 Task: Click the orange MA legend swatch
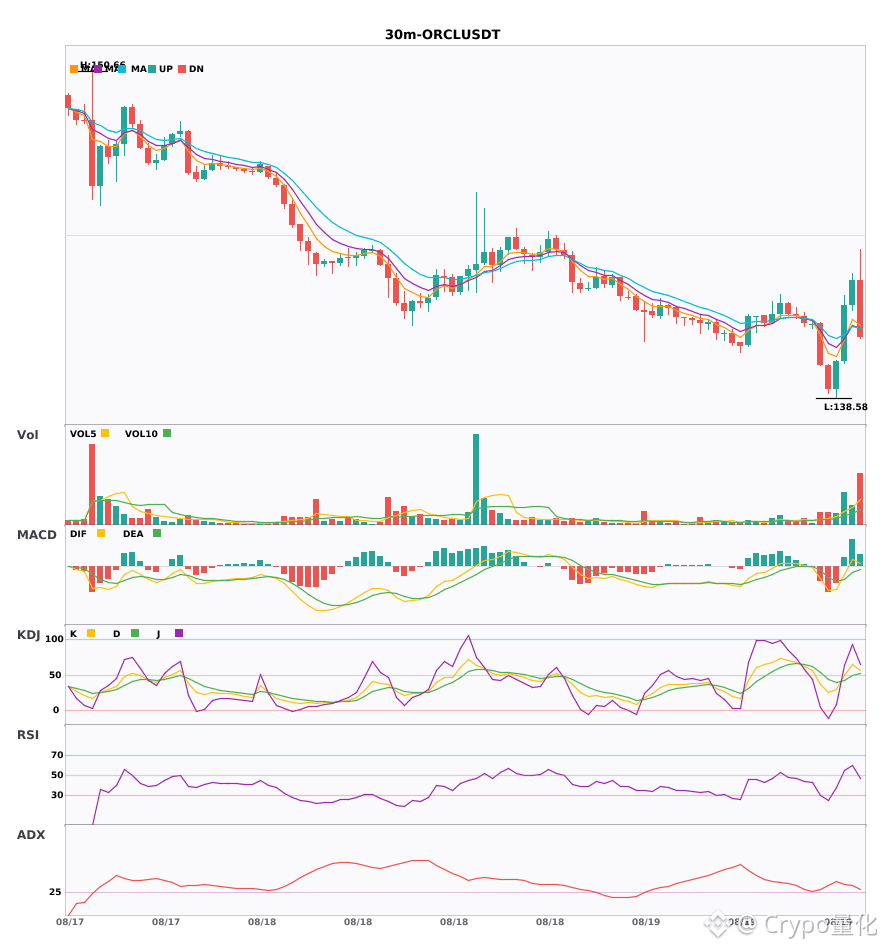click(74, 69)
